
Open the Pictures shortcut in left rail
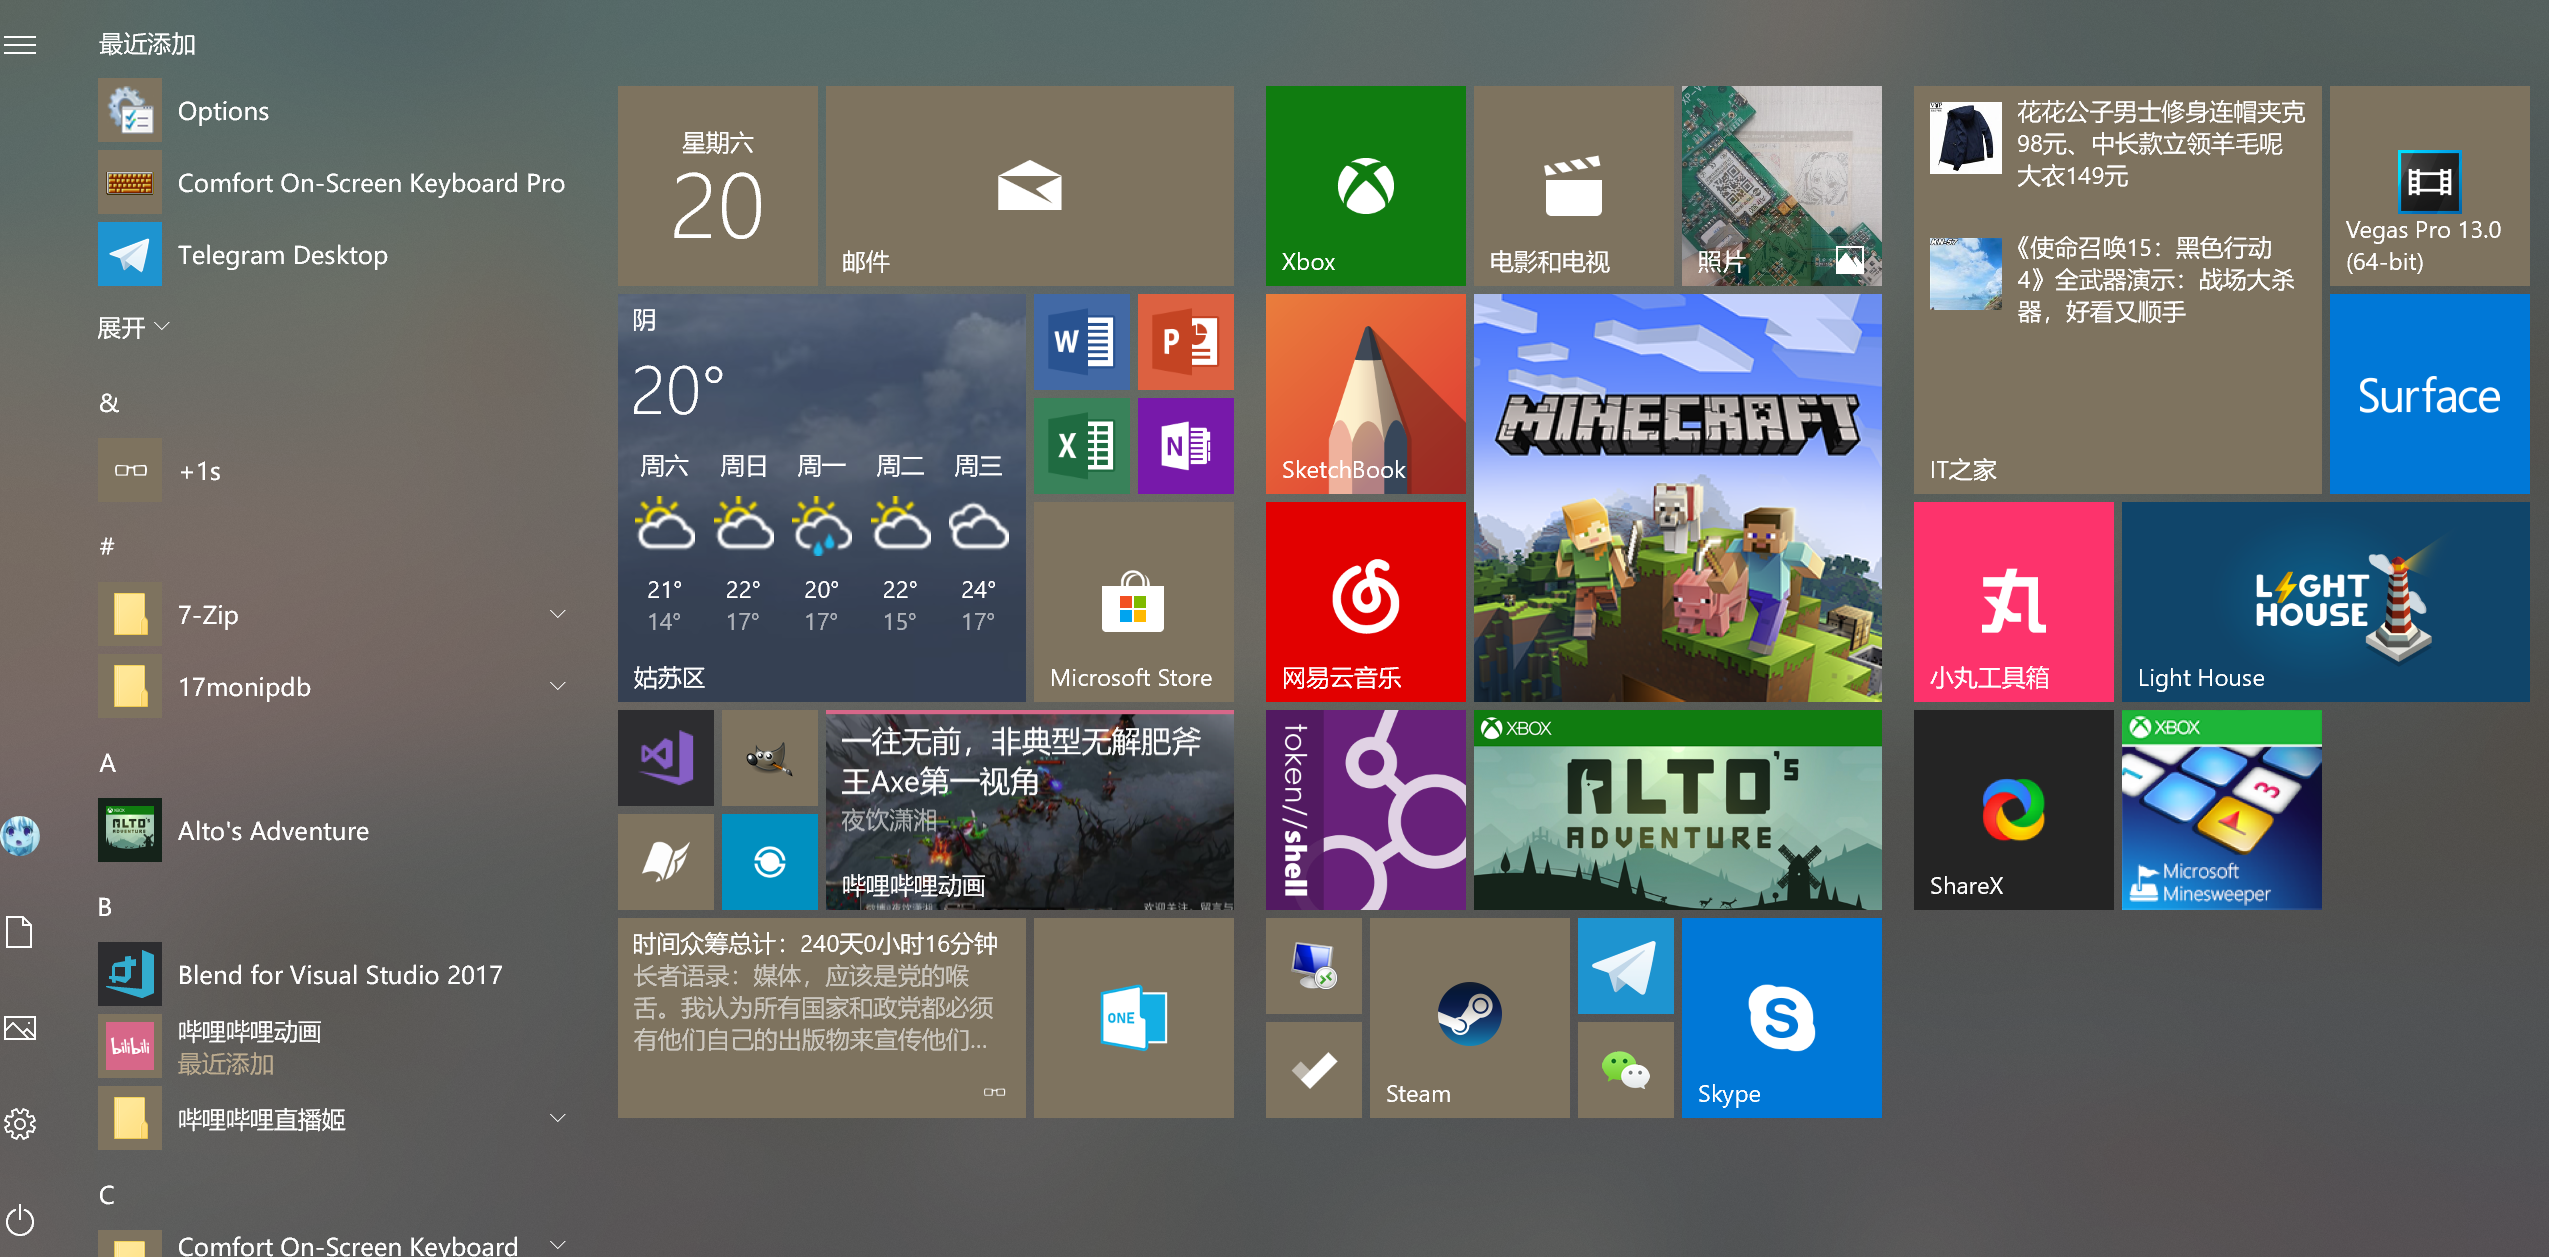coord(20,1028)
